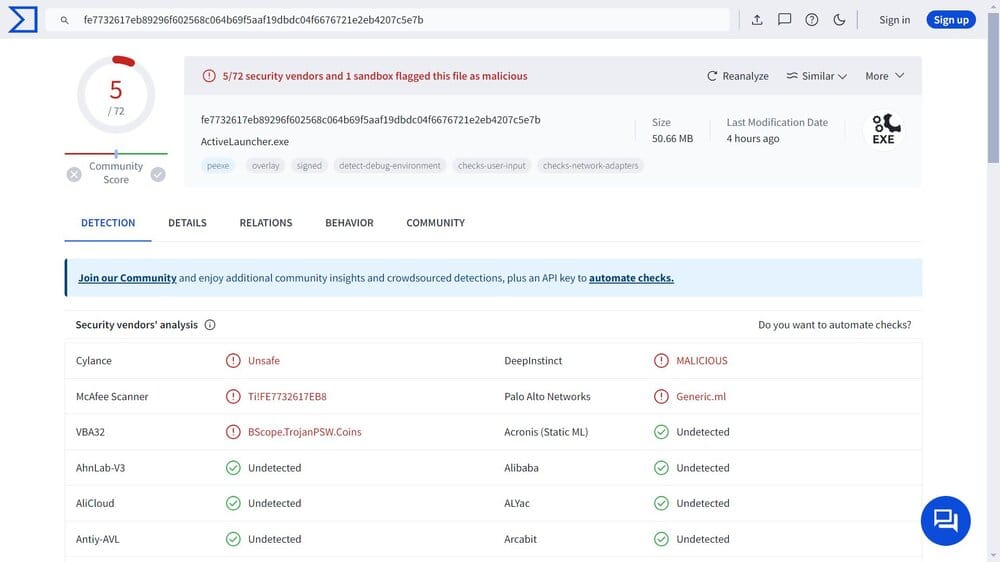Open the BEHAVIOR tab
Image resolution: width=1000 pixels, height=562 pixels.
[x=349, y=223]
